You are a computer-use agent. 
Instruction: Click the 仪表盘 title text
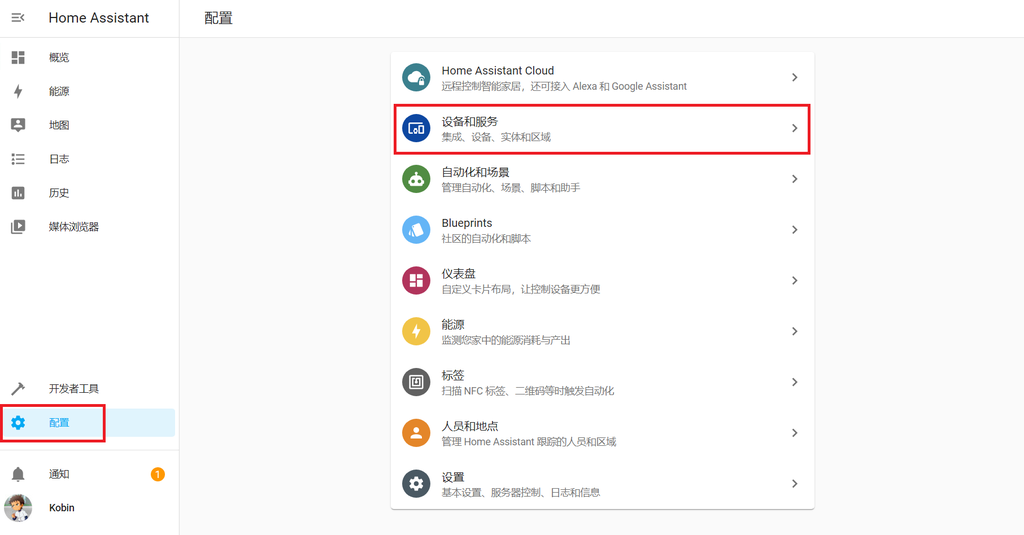(458, 274)
